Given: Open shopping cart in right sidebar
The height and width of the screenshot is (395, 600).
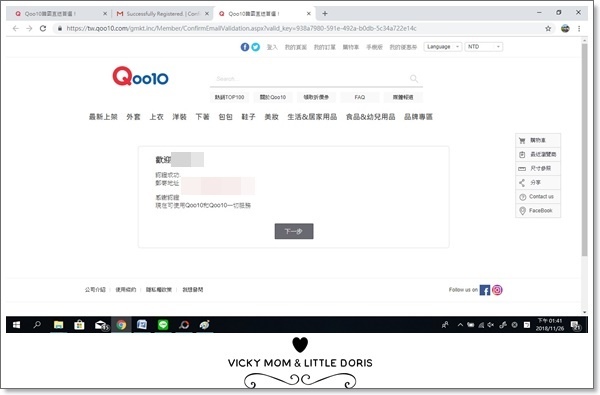Looking at the screenshot, I should (x=538, y=140).
